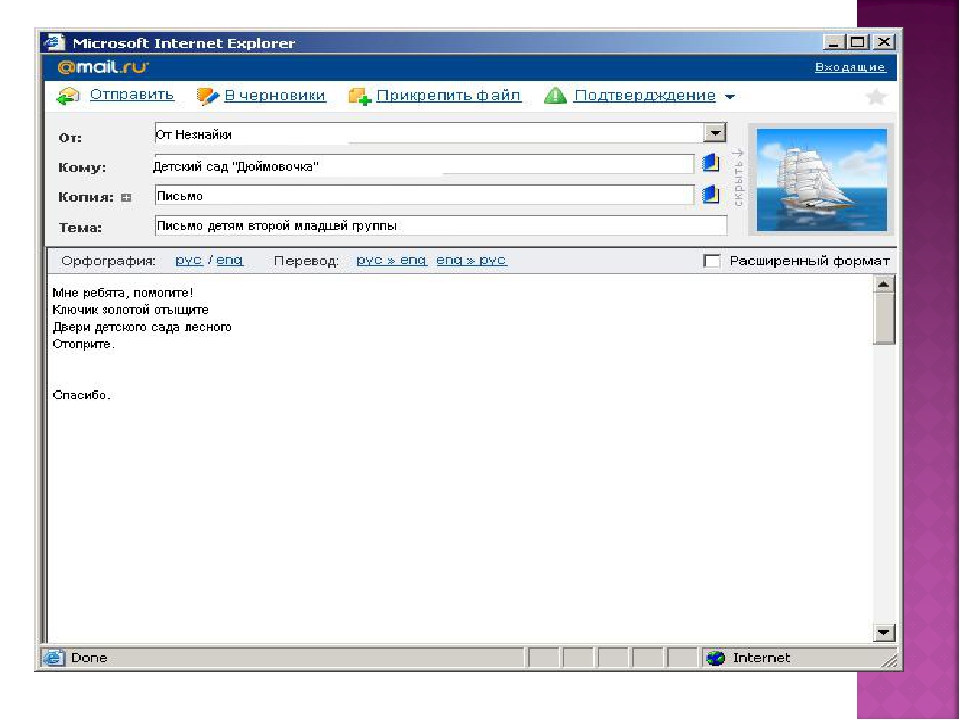The height and width of the screenshot is (720, 960).
Task: Click the green confirmation warning icon
Action: coord(555,96)
